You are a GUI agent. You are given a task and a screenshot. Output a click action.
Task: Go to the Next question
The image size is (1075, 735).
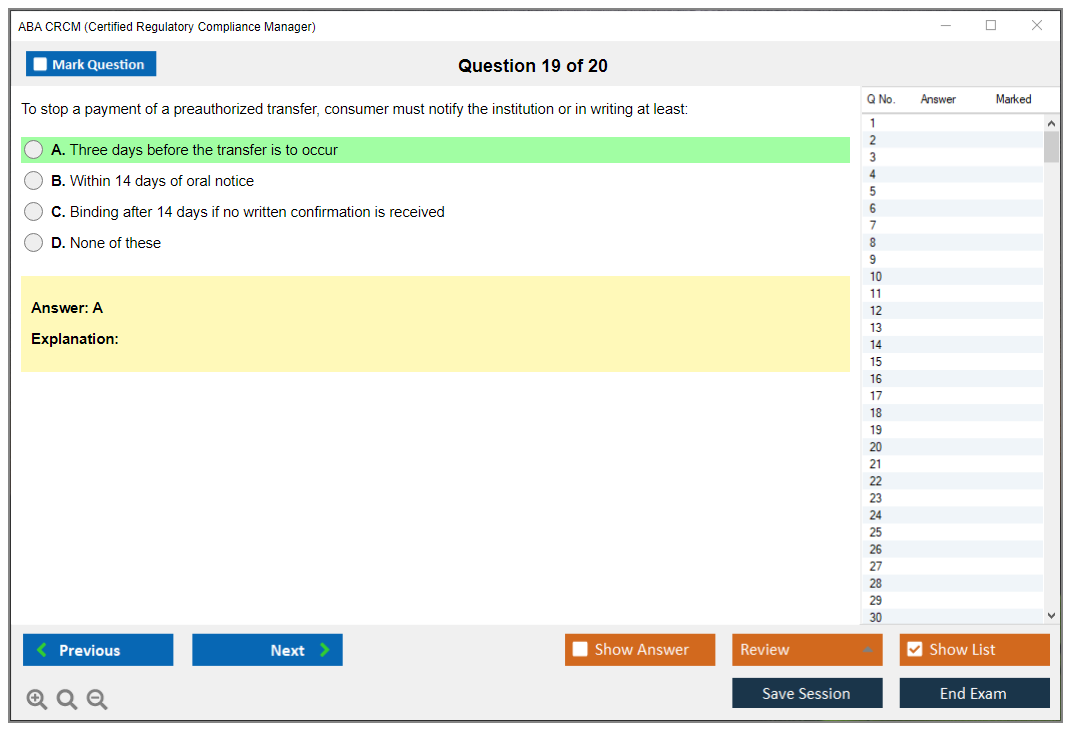[267, 650]
